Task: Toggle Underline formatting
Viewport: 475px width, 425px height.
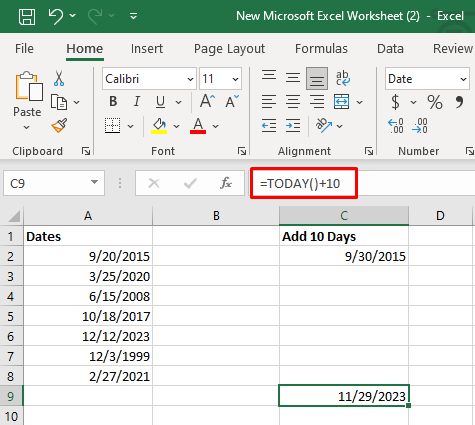Action: point(160,101)
